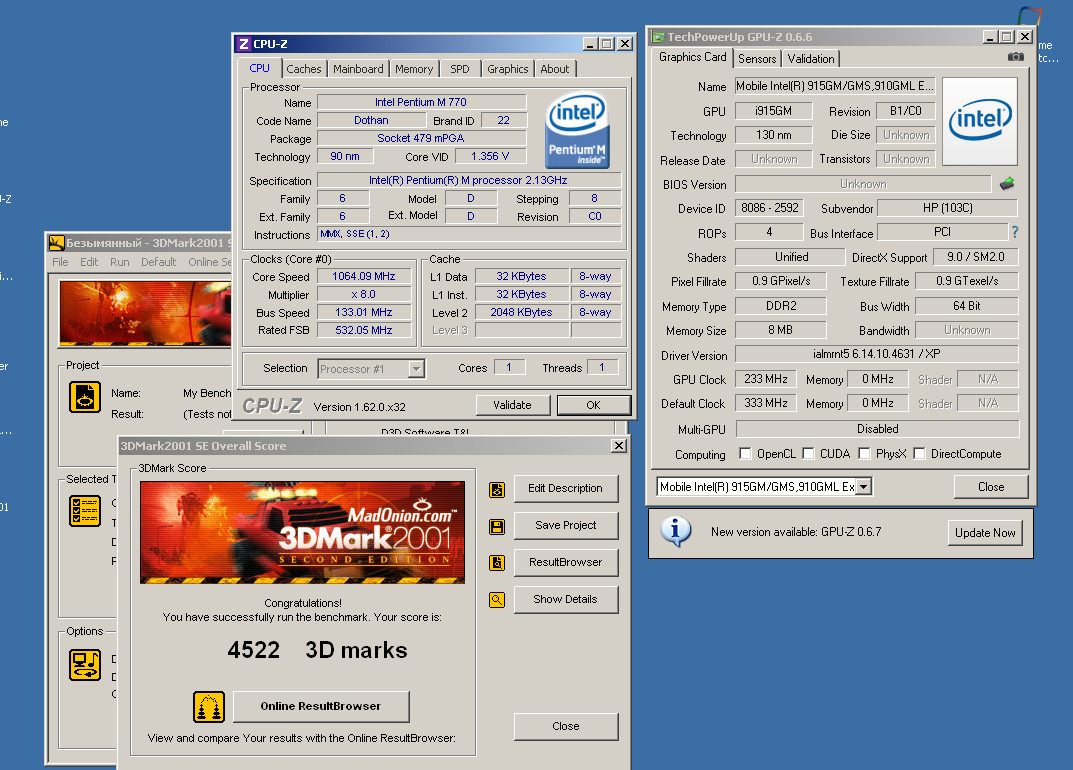Viewport: 1073px width, 770px height.
Task: Open the Edit menu in 3DMark2001
Action: [x=89, y=262]
